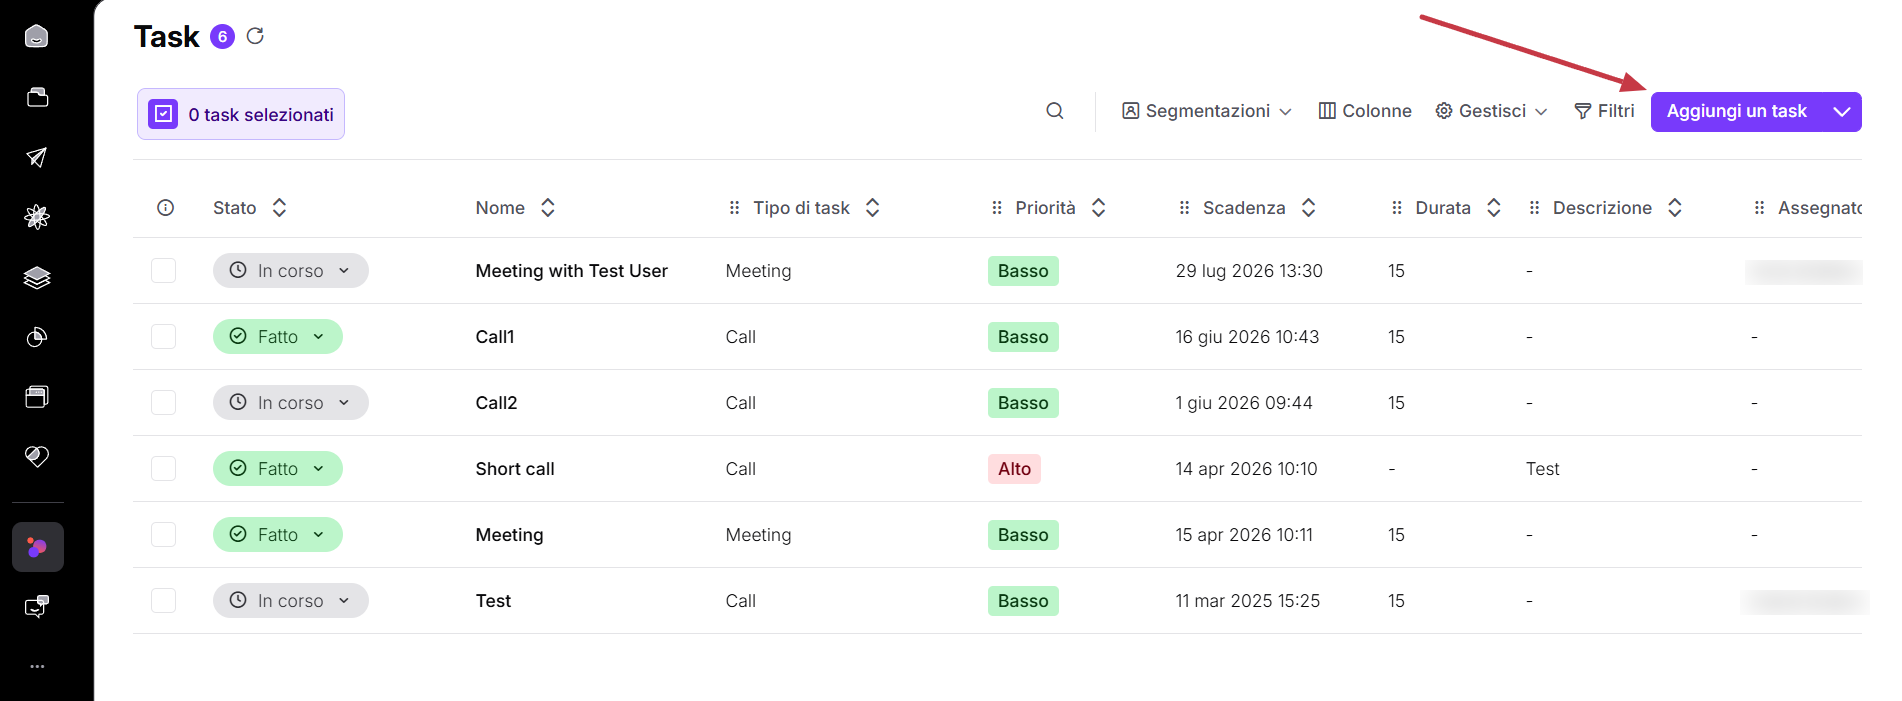Viewport: 1902px width, 701px height.
Task: Open the Gestisci menu
Action: [x=1492, y=111]
